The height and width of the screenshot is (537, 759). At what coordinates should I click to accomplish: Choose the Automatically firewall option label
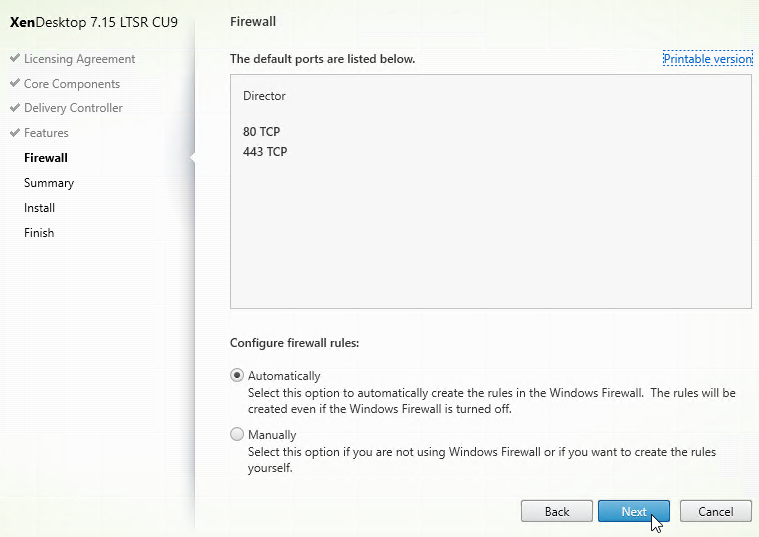tap(284, 376)
